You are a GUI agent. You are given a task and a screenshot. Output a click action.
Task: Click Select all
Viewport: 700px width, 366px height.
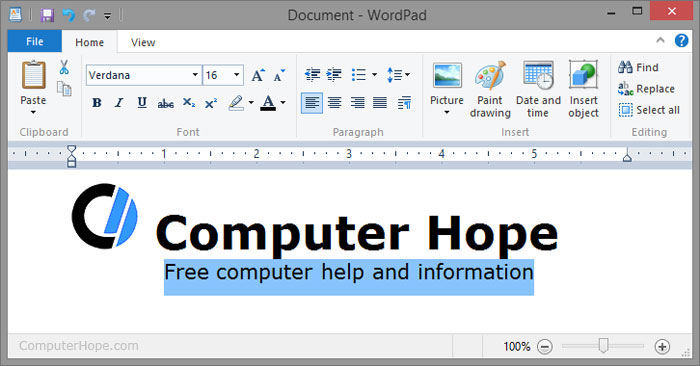649,110
